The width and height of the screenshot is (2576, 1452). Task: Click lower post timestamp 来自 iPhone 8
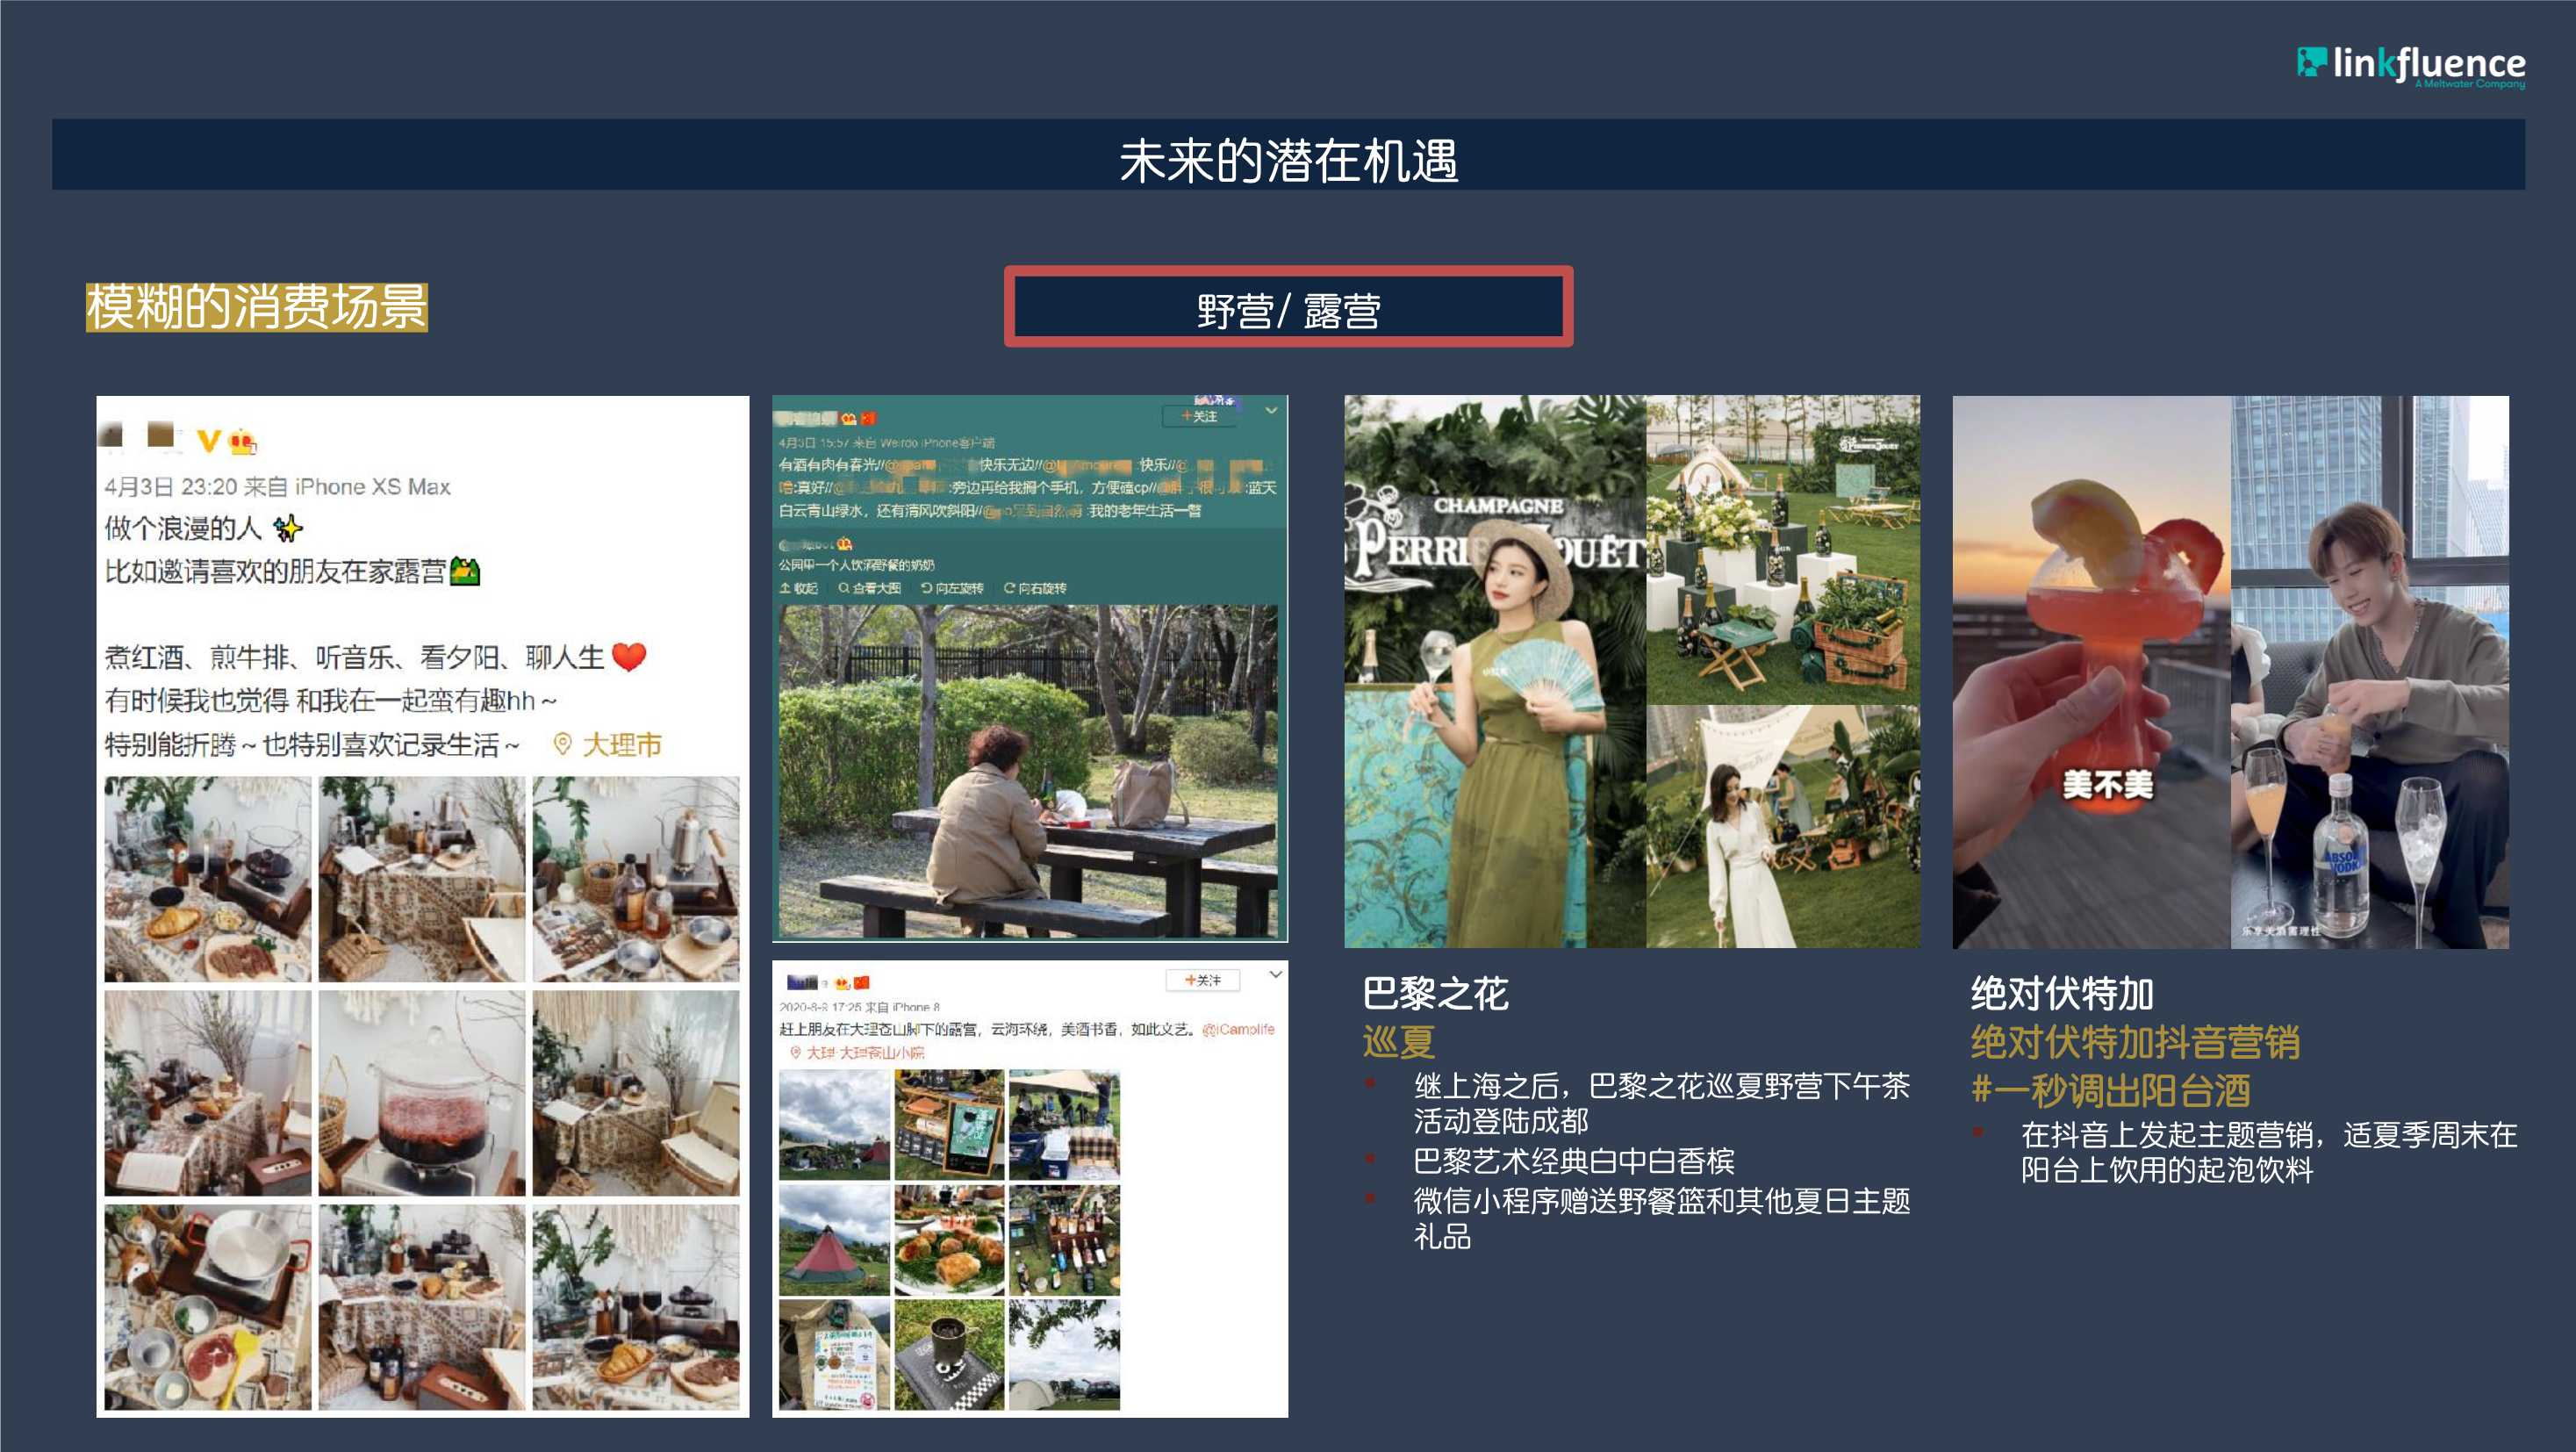point(859,1007)
